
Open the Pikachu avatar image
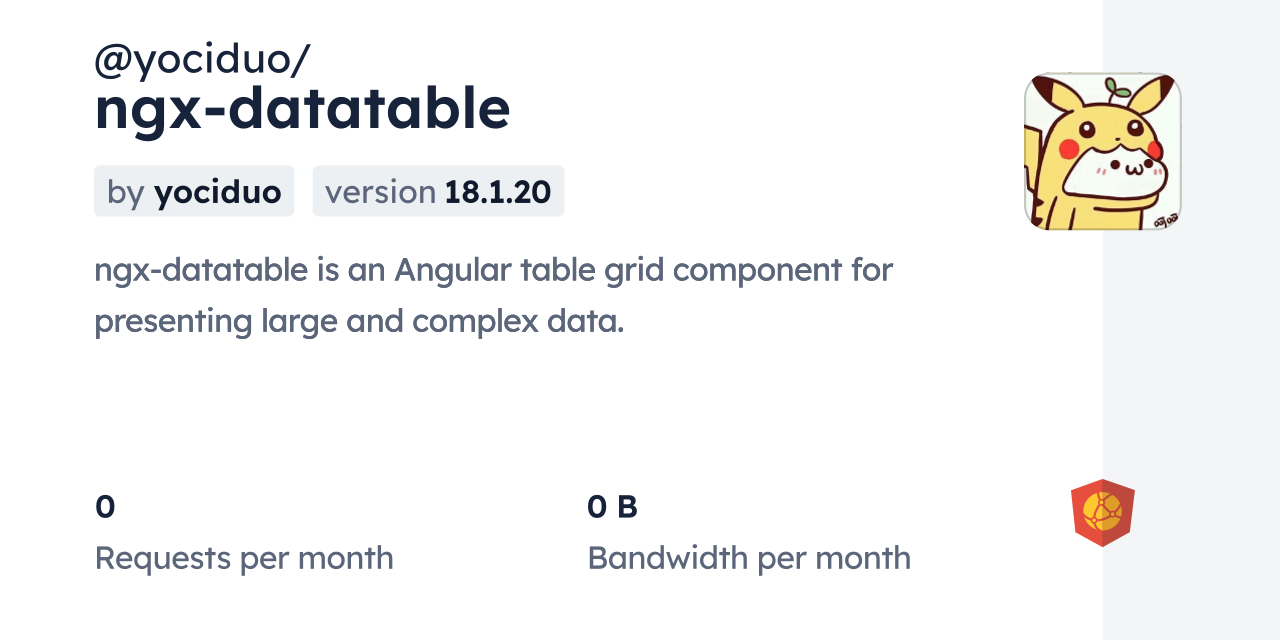point(1102,151)
